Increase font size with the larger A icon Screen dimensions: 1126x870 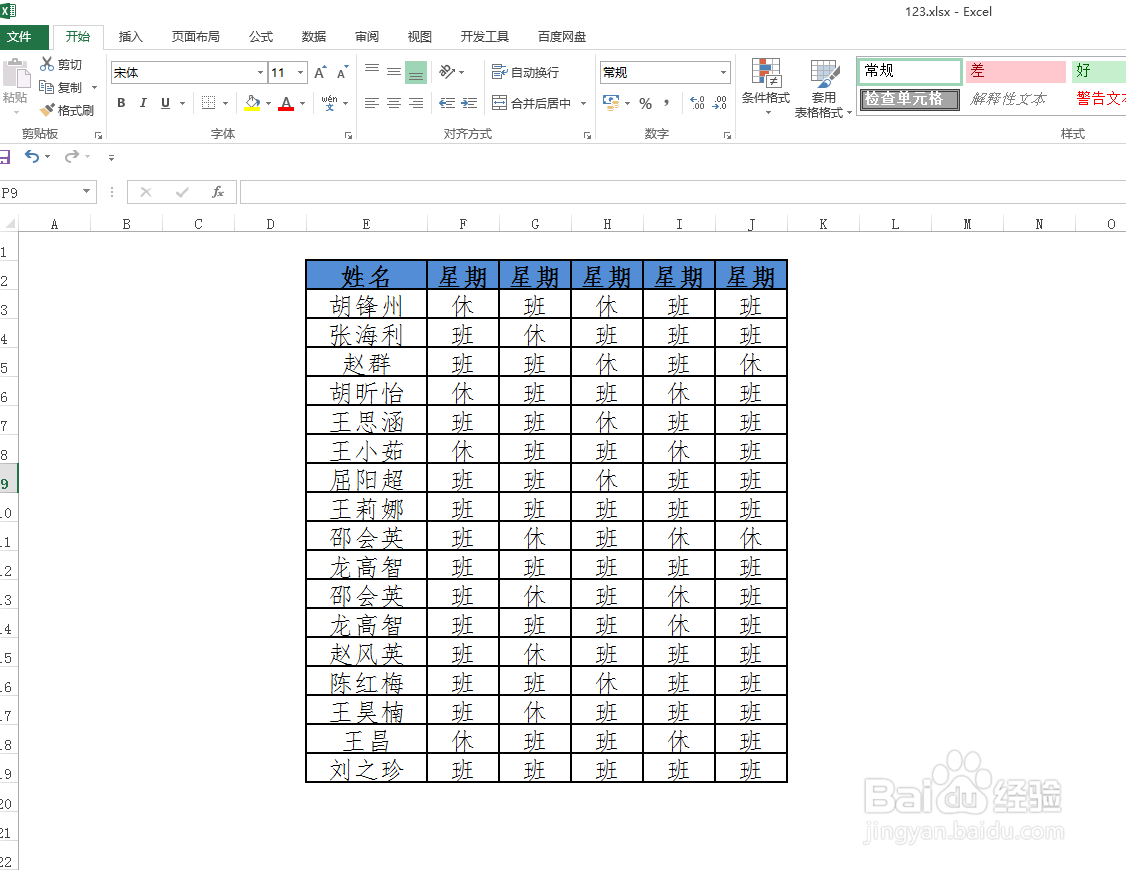click(320, 72)
